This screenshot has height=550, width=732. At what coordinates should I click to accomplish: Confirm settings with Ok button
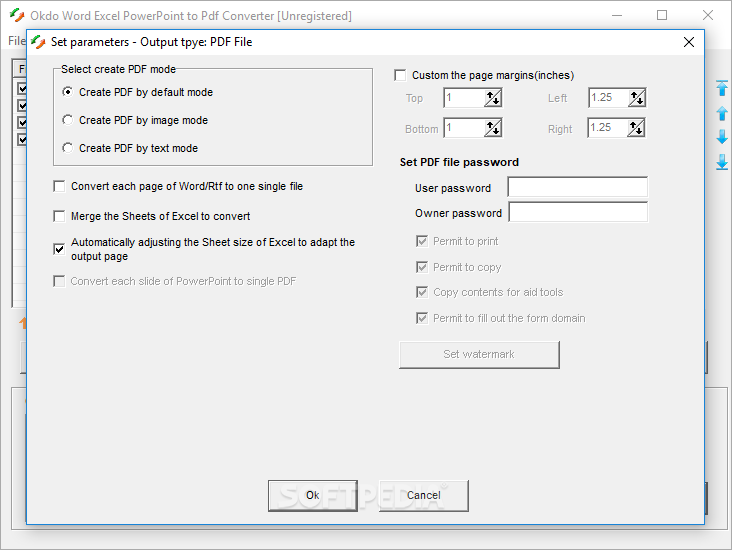(313, 495)
